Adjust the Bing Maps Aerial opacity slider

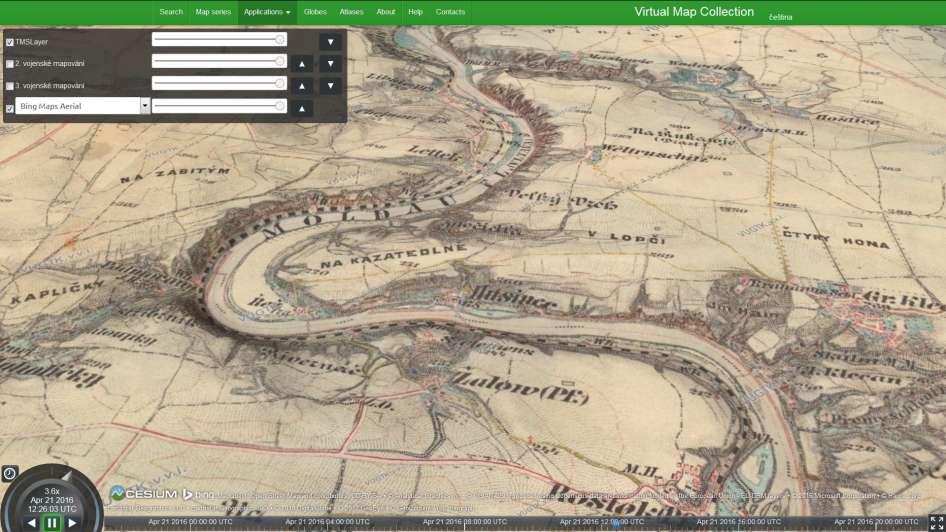click(219, 106)
